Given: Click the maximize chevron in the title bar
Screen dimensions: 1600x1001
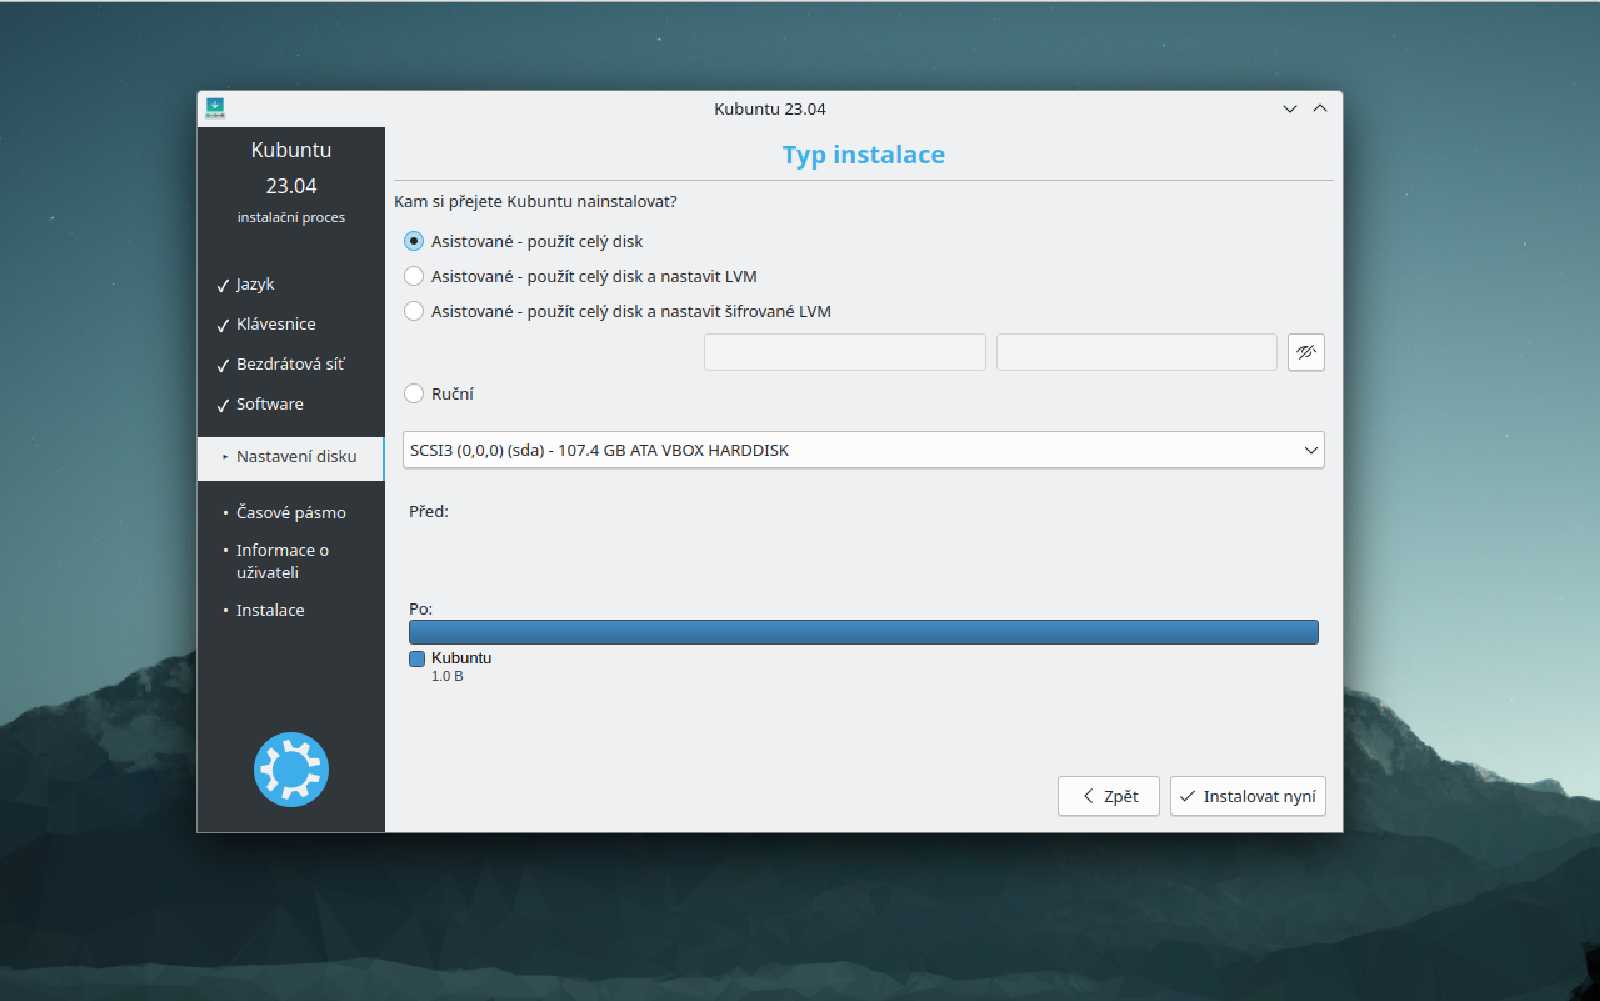Looking at the screenshot, I should click(x=1320, y=109).
